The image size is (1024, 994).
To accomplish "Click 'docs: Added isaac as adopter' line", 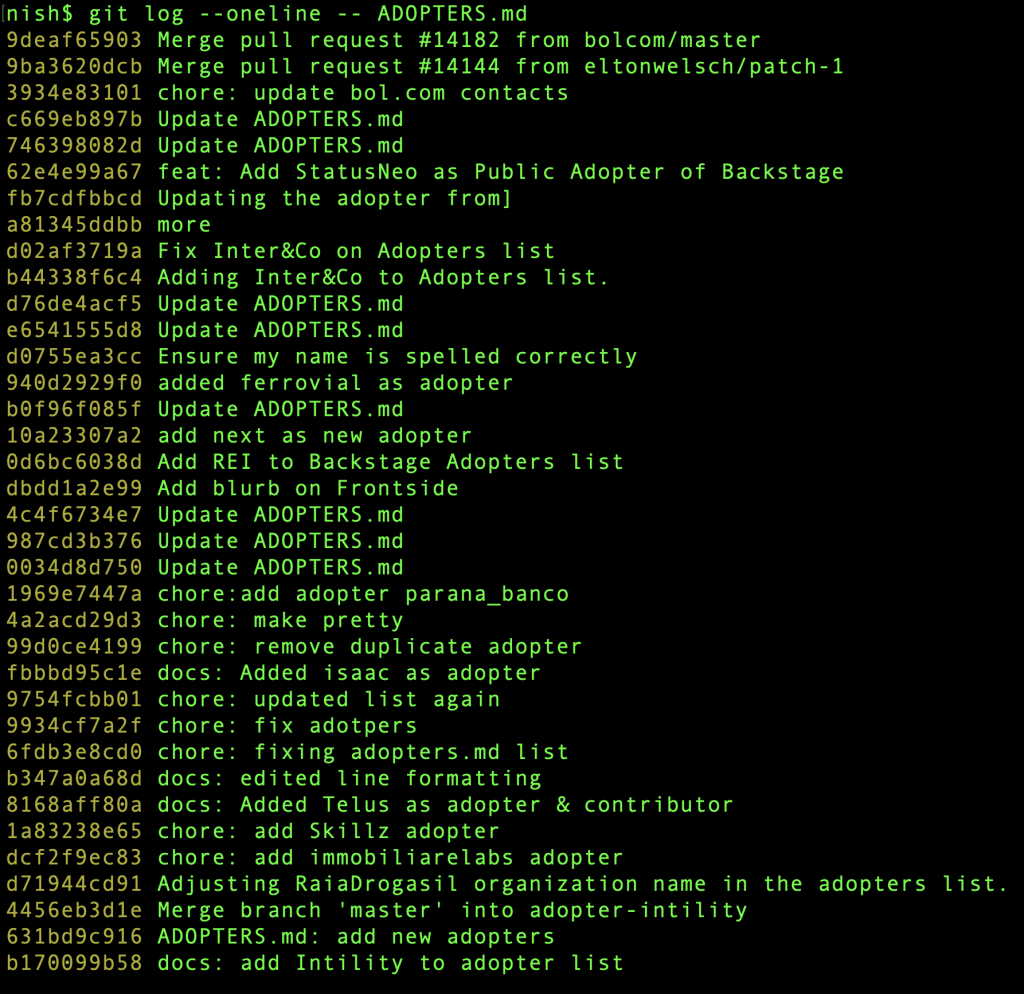I will 349,673.
